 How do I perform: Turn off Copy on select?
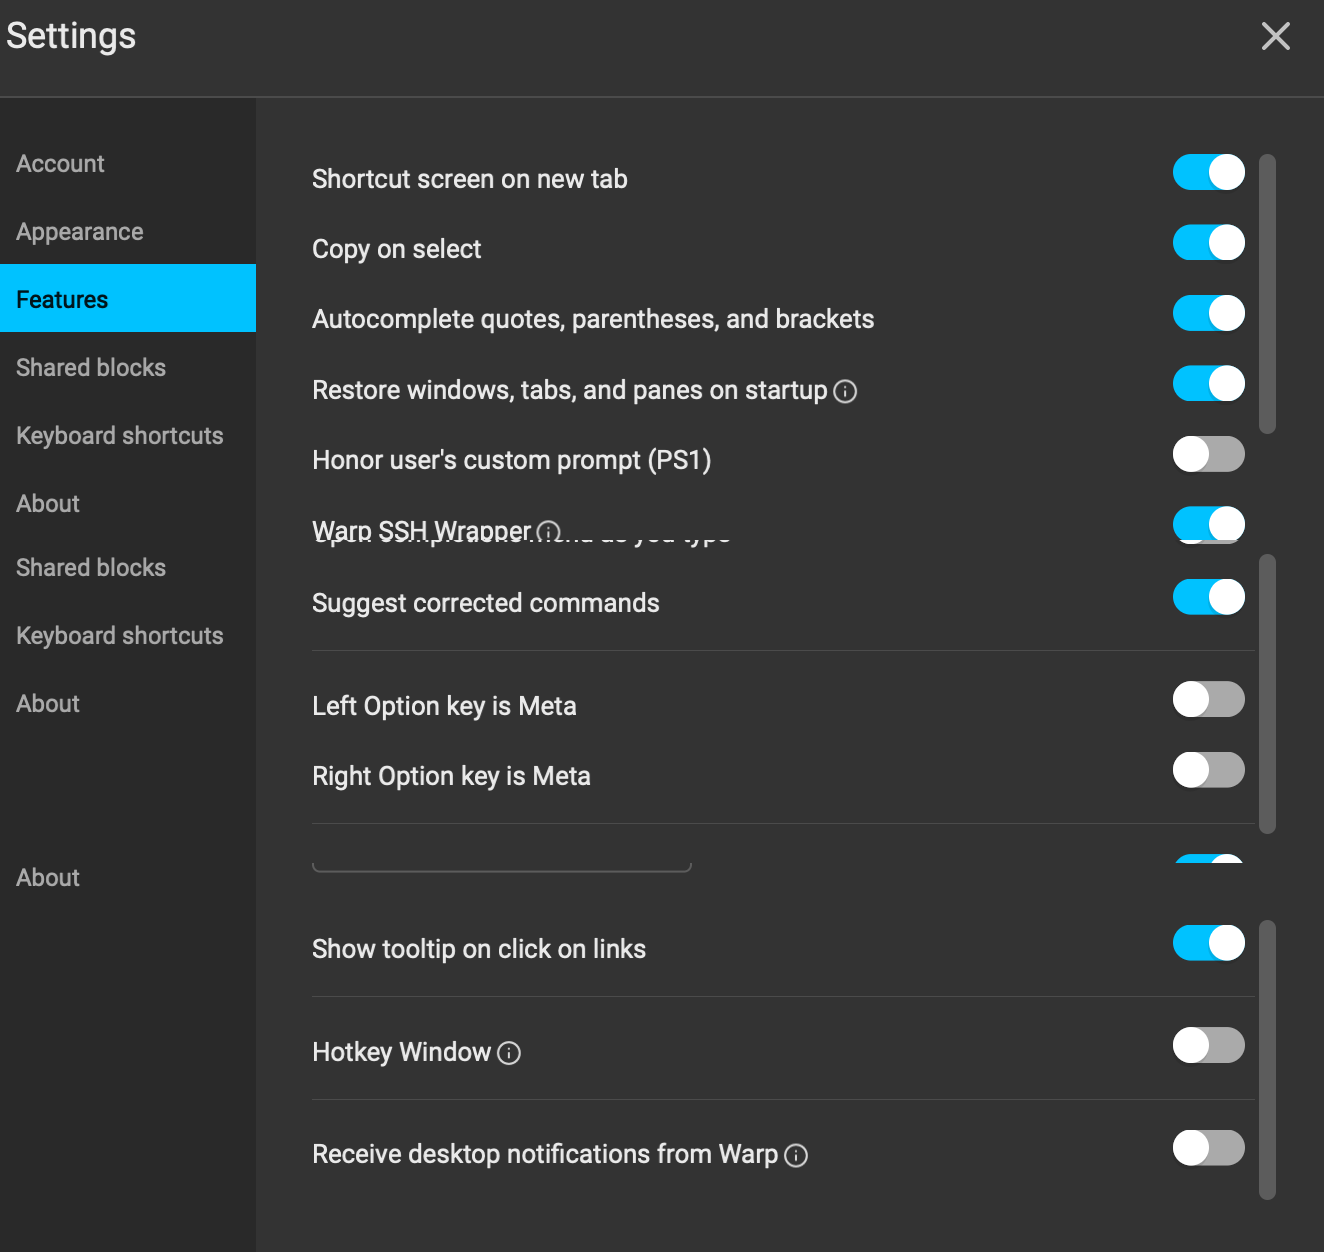pos(1208,242)
